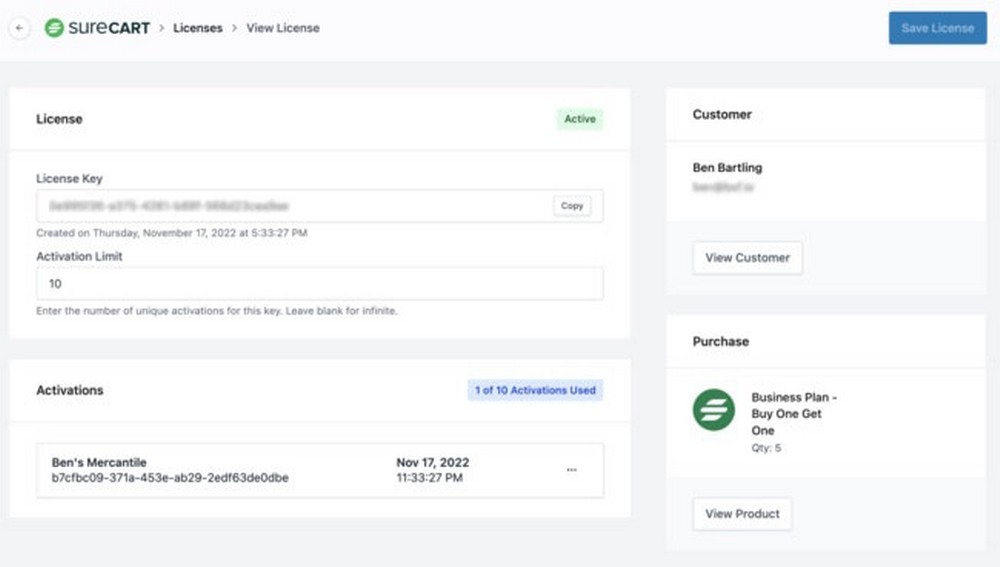Click the View Product button
Screen dimensions: 1000x567
point(742,514)
